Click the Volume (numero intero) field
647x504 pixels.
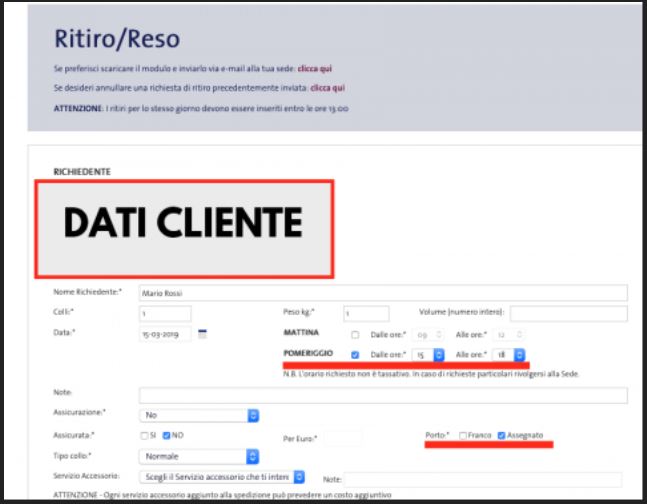point(568,313)
